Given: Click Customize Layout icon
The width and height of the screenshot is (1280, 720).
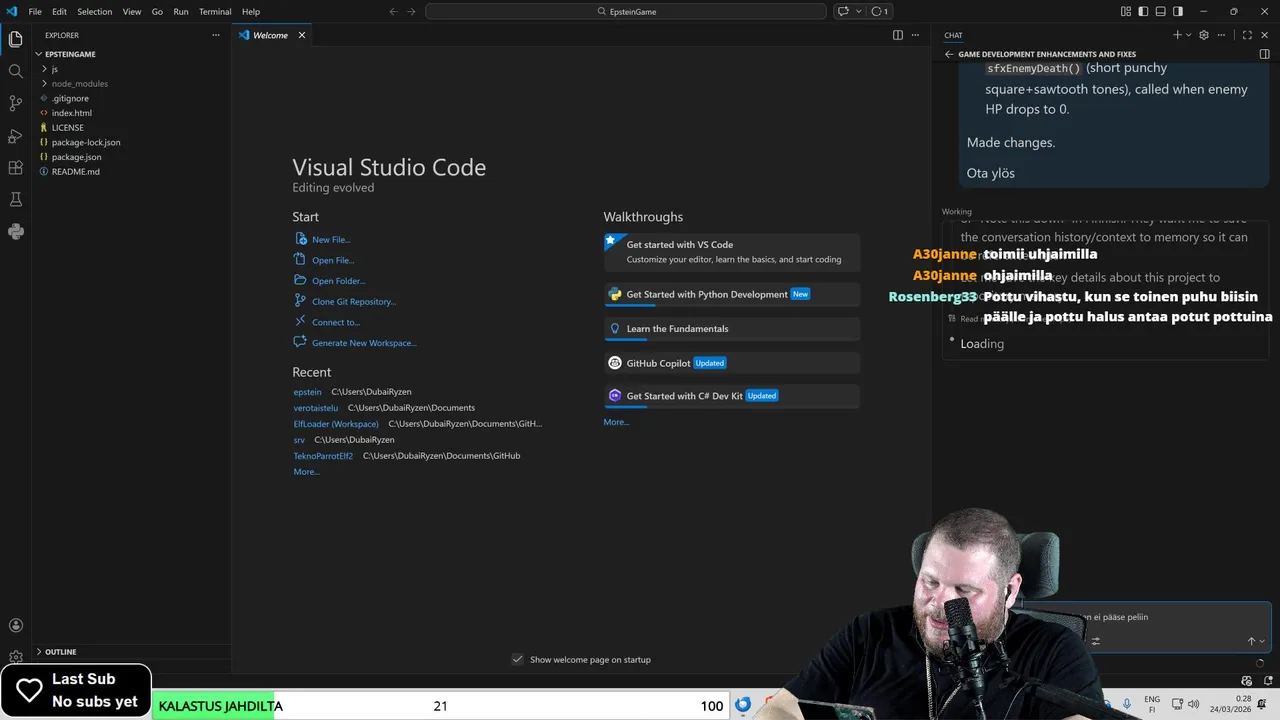Looking at the screenshot, I should pyautogui.click(x=1126, y=11).
